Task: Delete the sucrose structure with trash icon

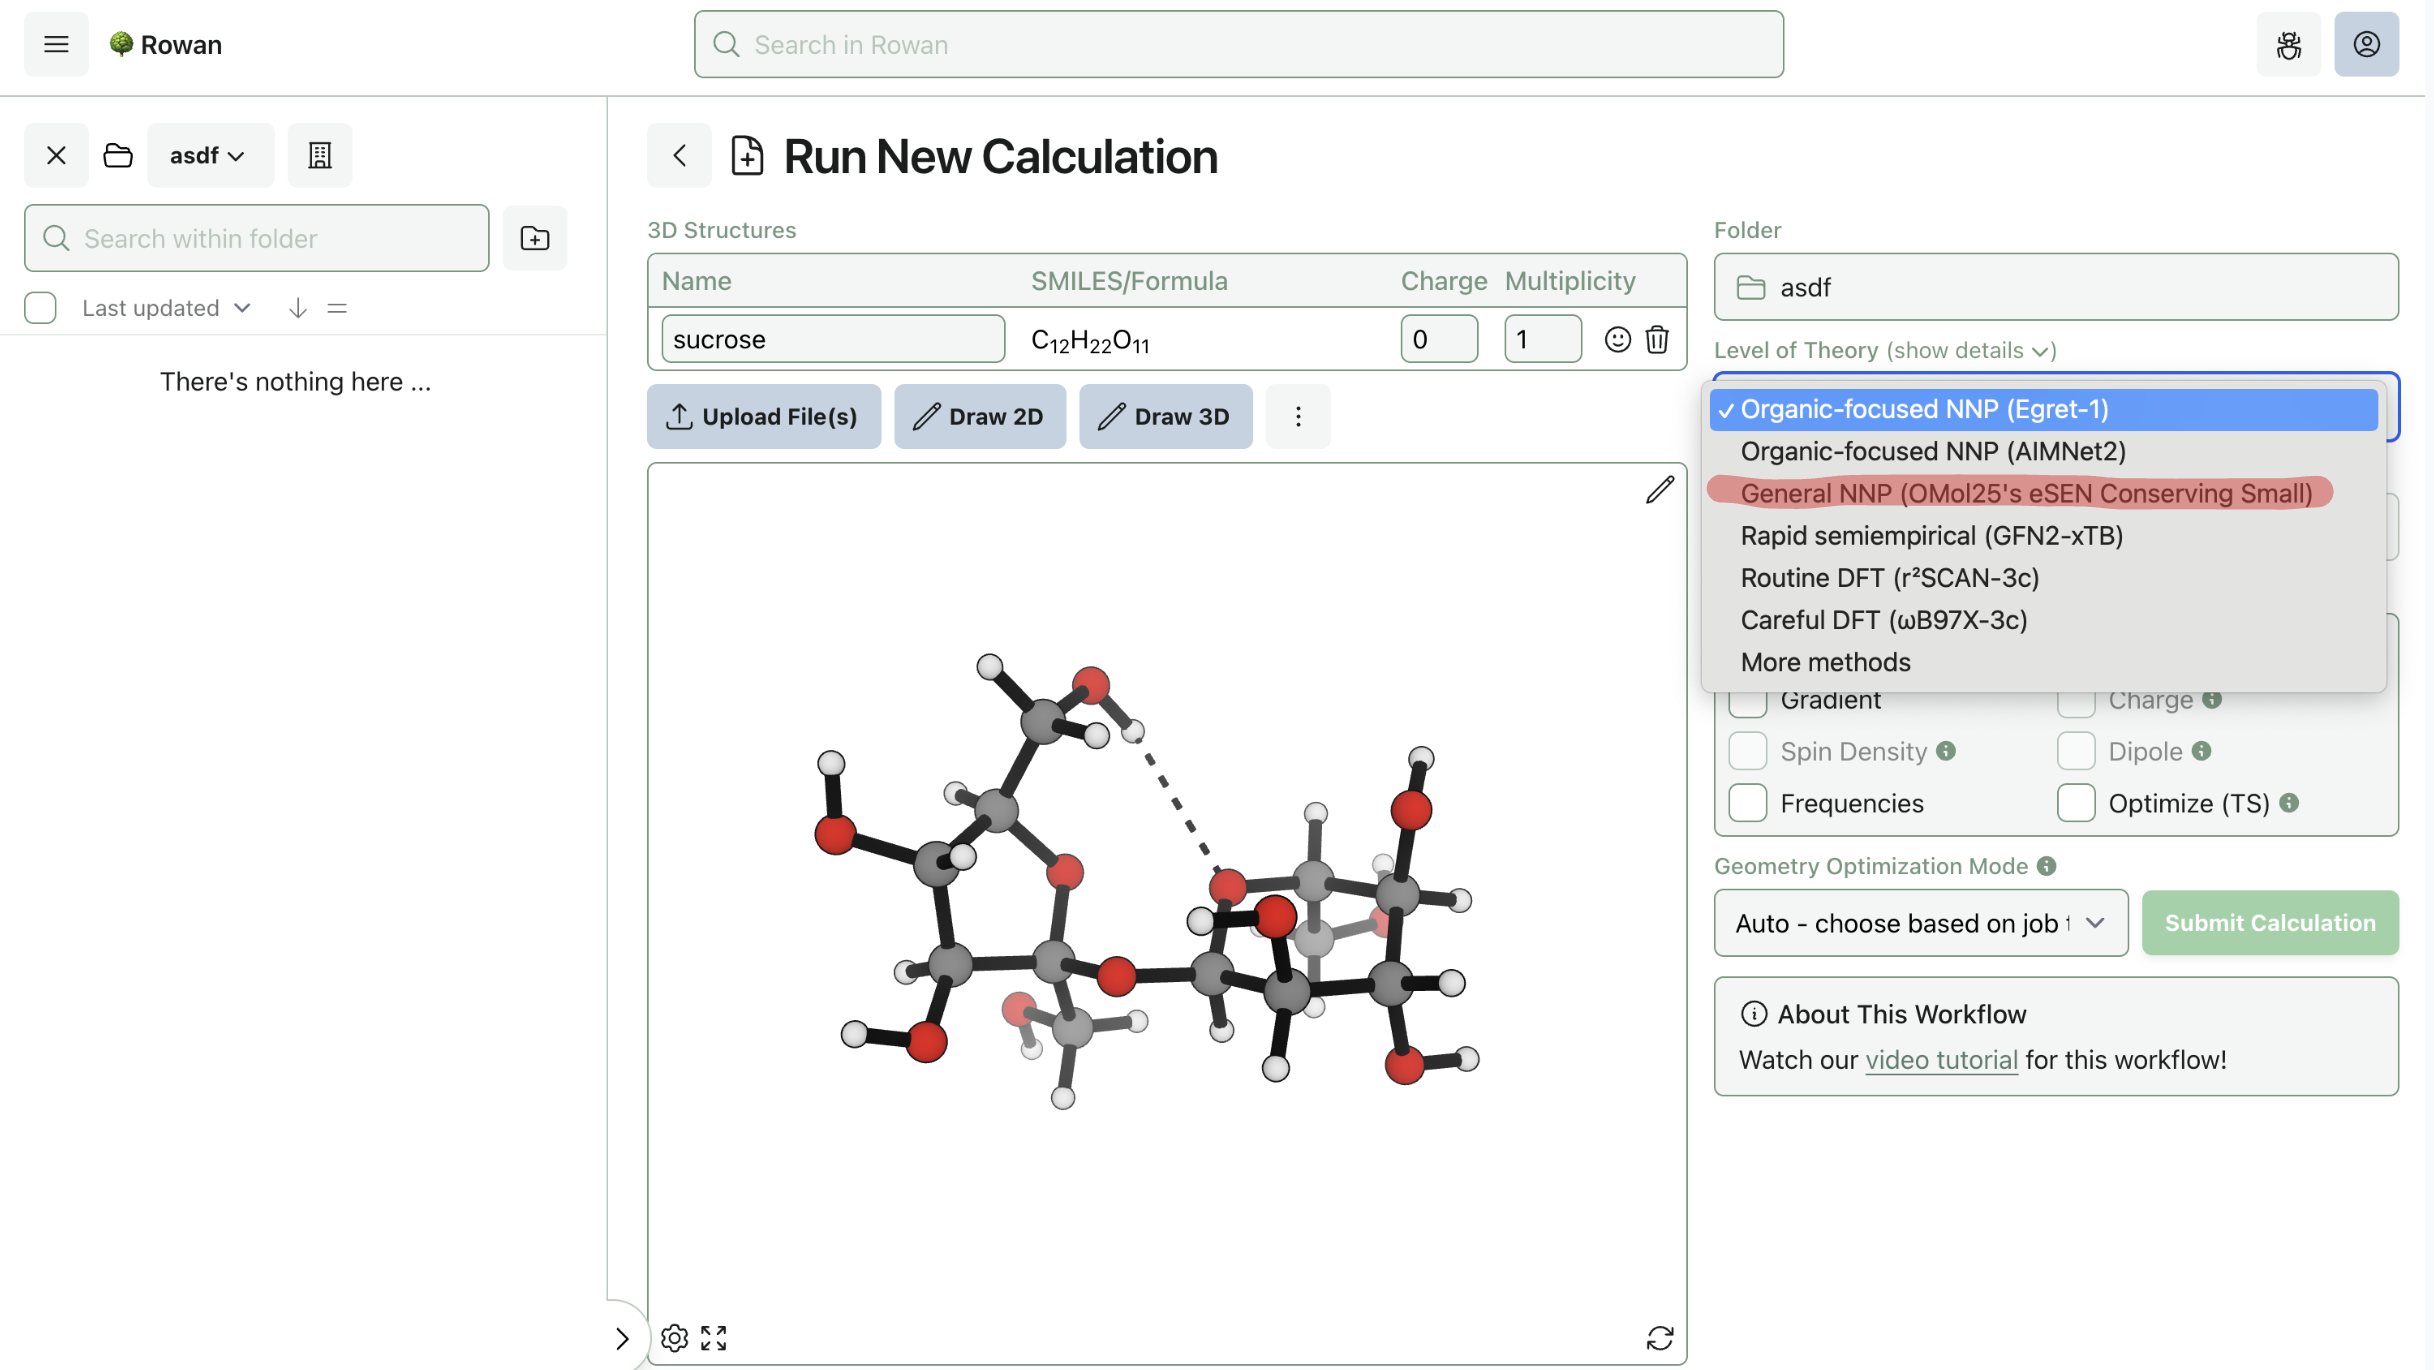Action: [1657, 339]
